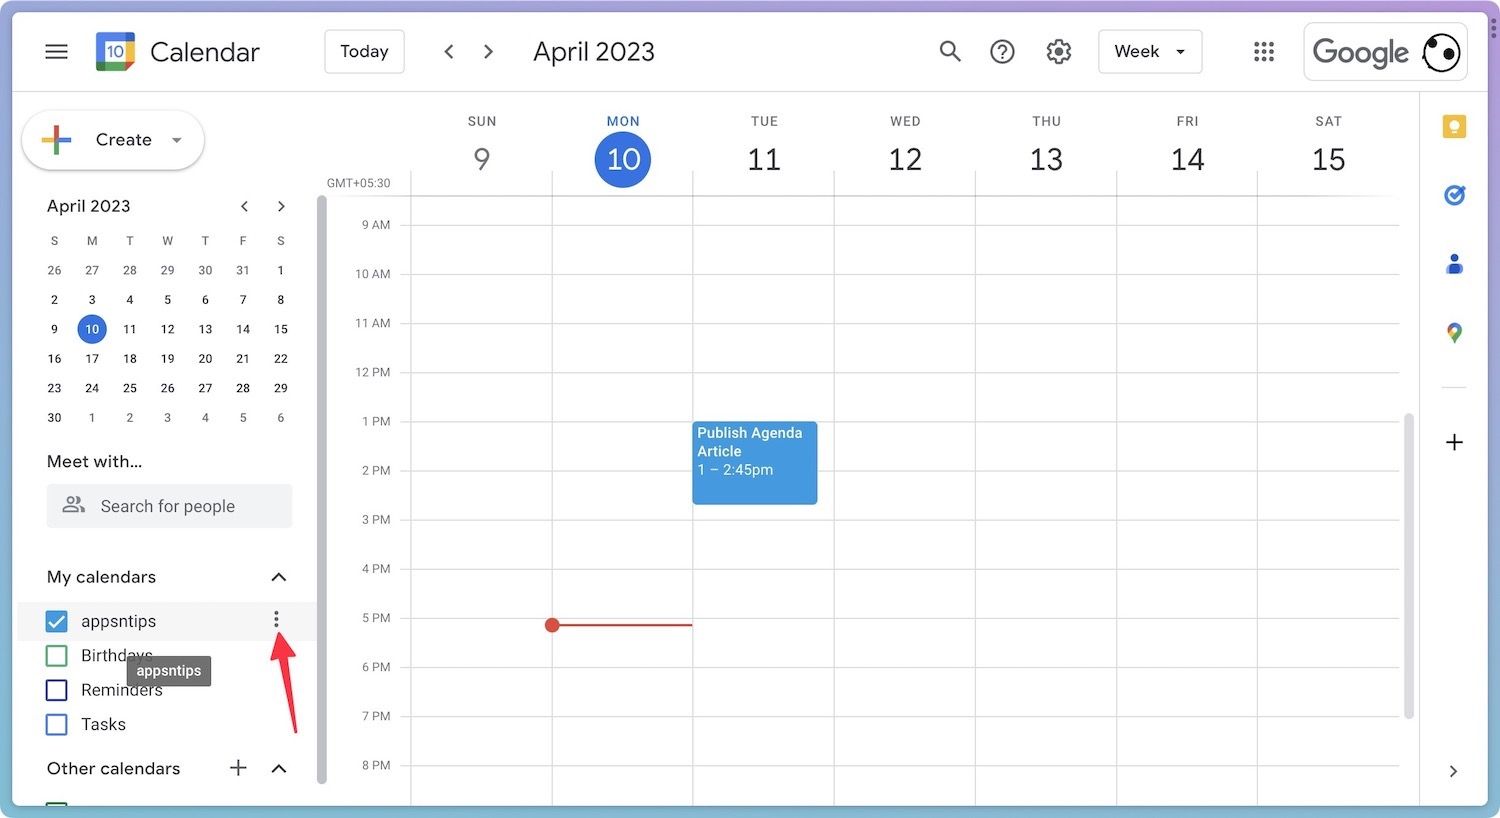This screenshot has height=818, width=1500.
Task: Open the main menu hamburger icon
Action: coord(57,52)
